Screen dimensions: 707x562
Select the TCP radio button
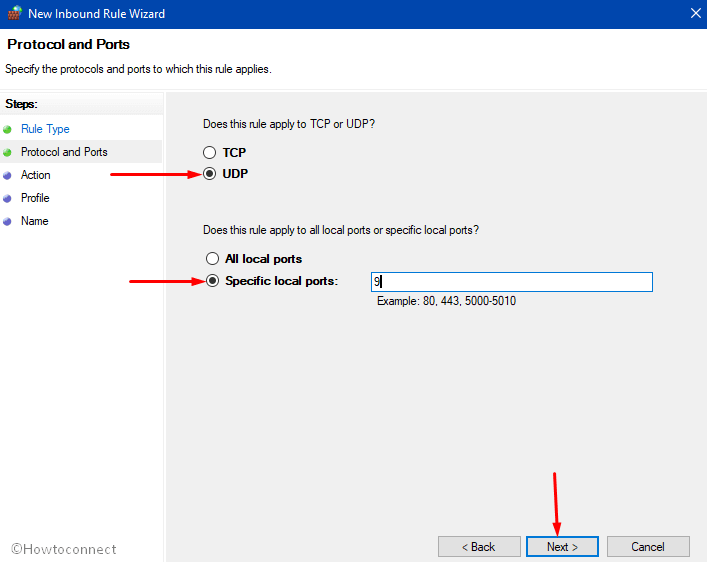pos(209,152)
